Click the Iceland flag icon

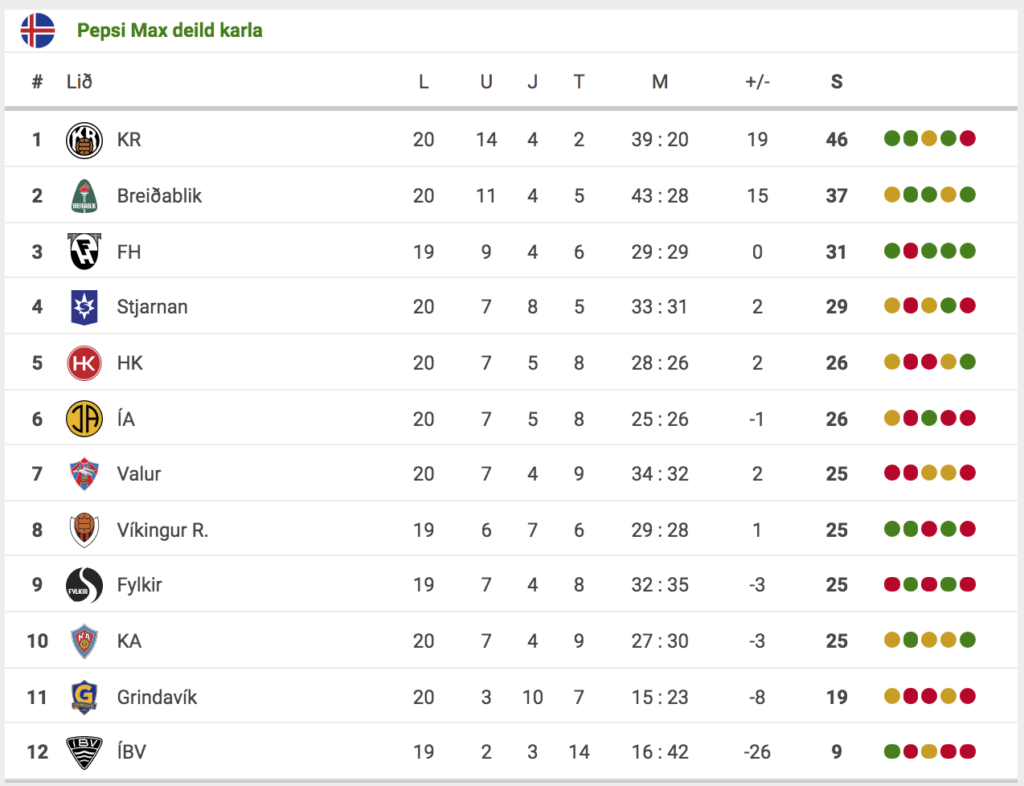[37, 30]
